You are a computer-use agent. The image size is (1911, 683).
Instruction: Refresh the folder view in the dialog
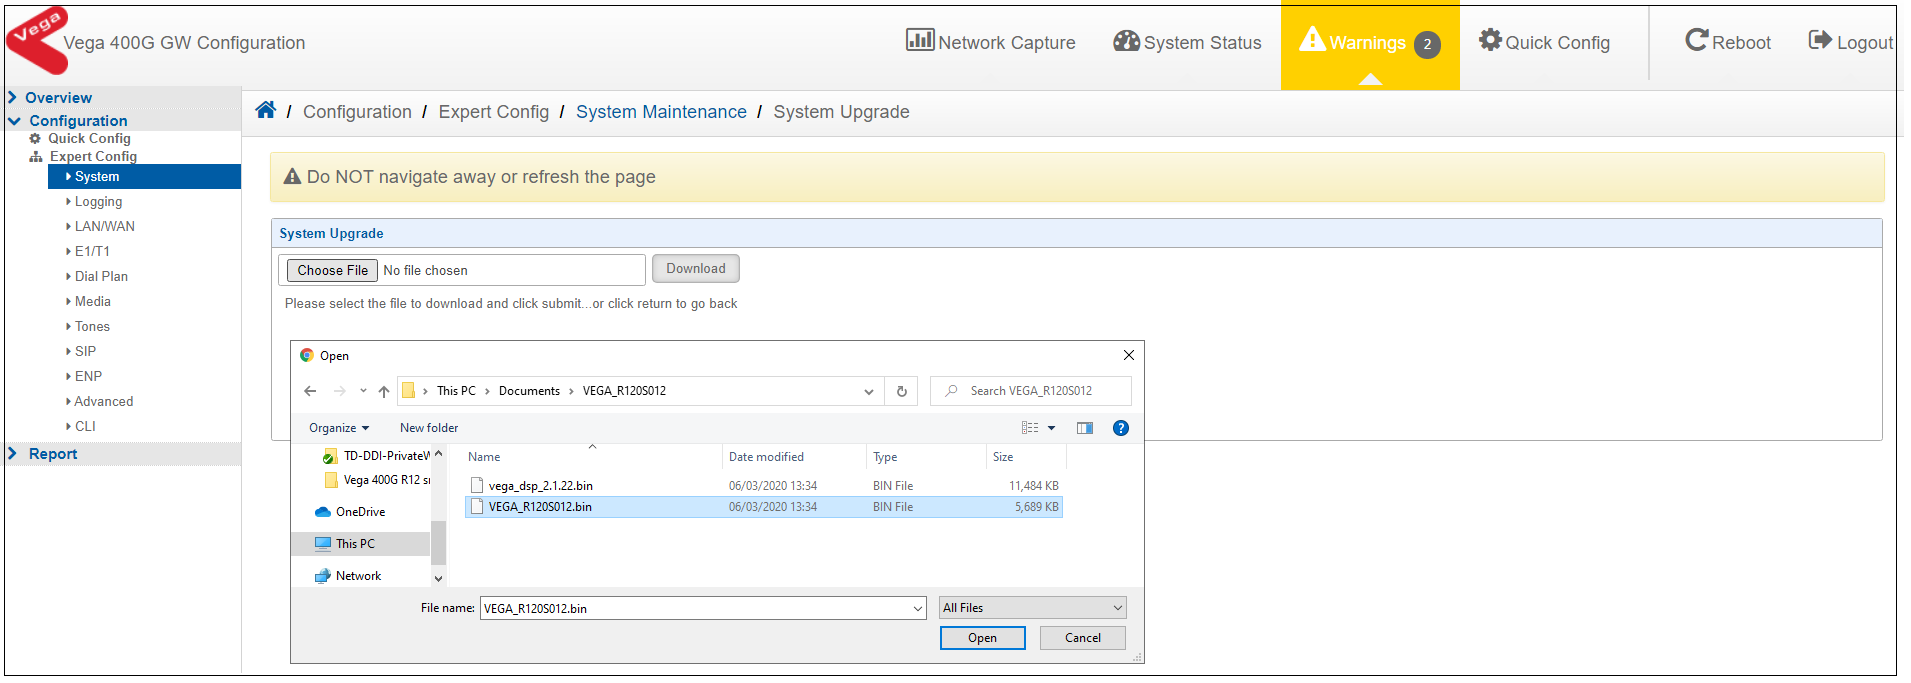(901, 391)
